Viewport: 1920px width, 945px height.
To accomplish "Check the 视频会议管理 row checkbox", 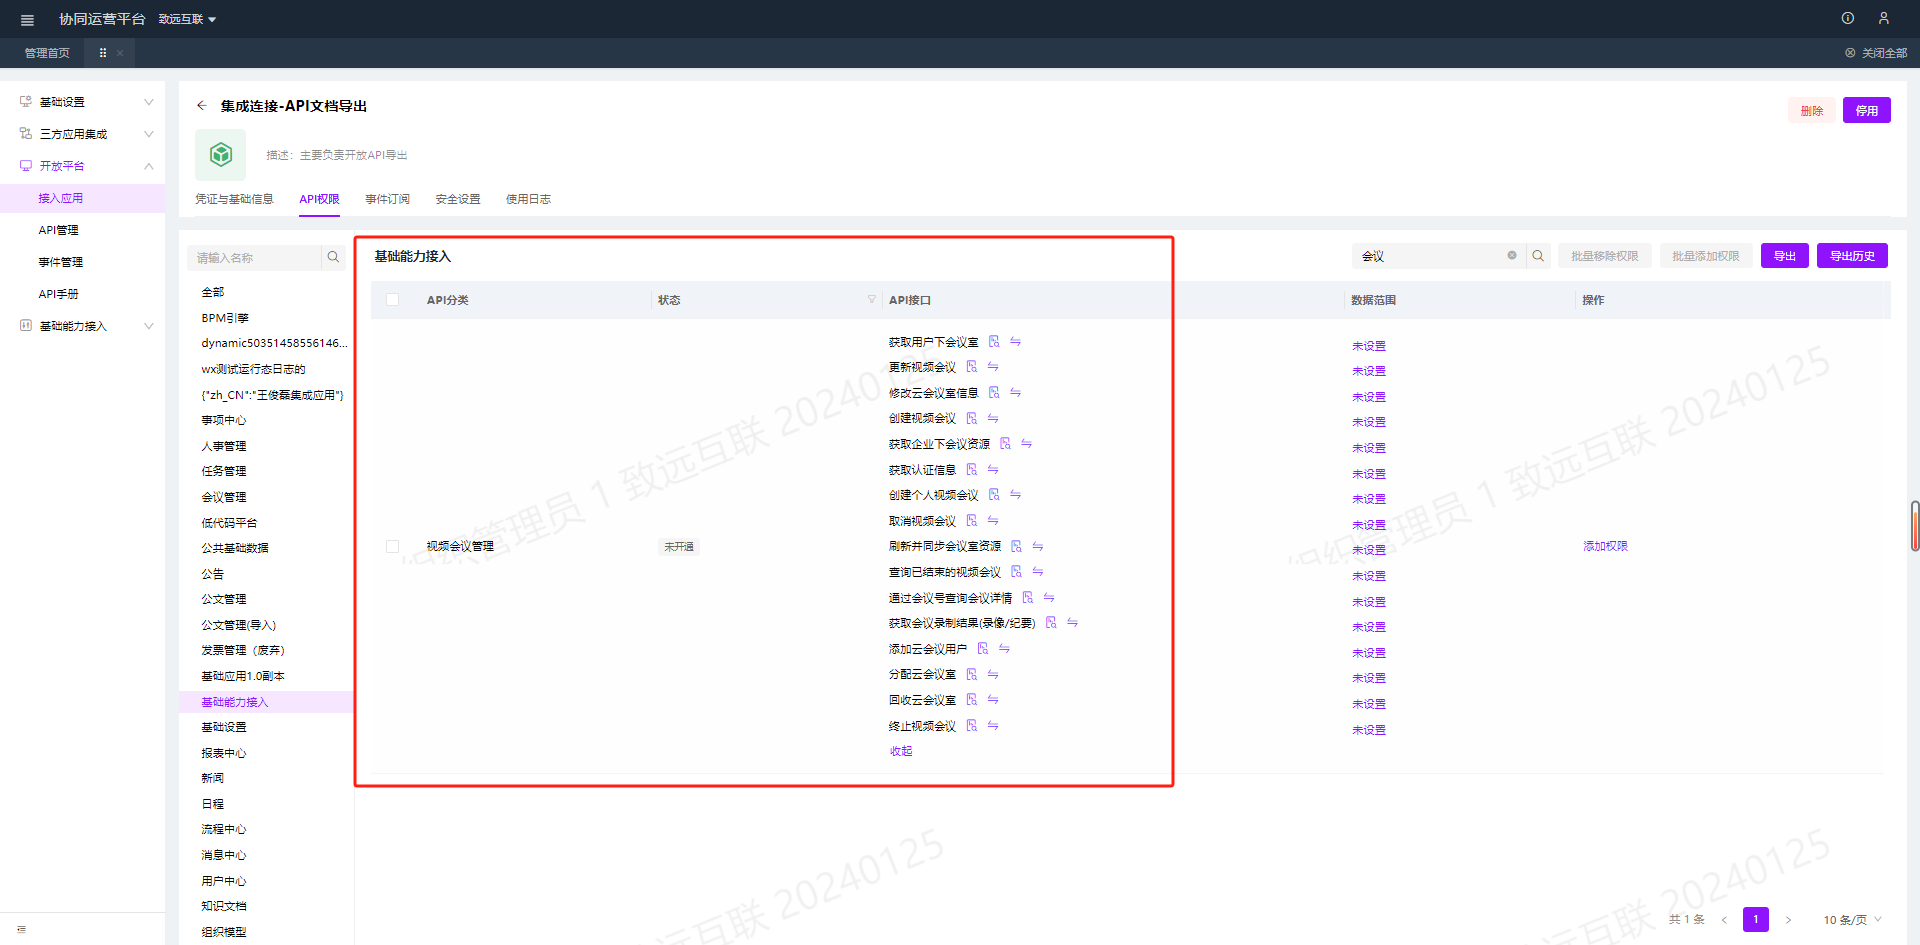I will [392, 547].
